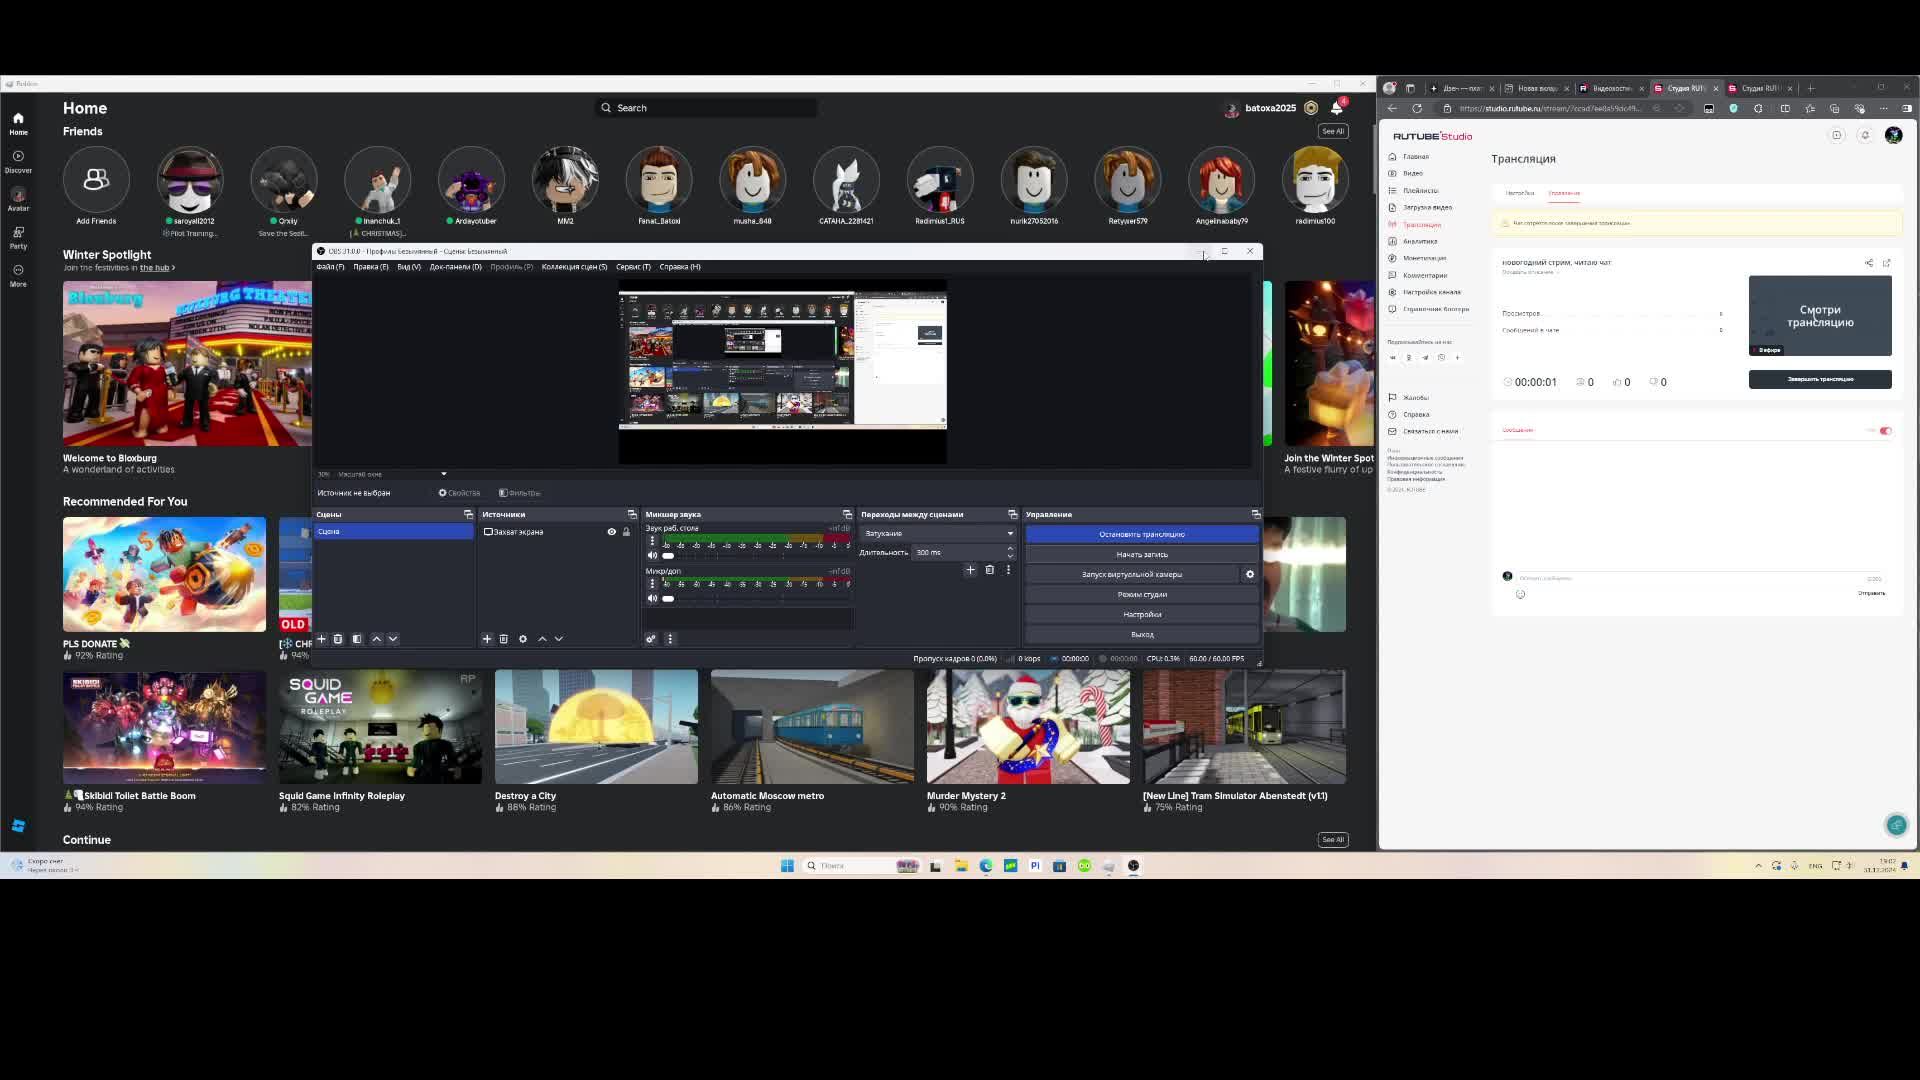This screenshot has width=1920, height=1080.
Task: Move scene down in Scenes panel
Action: (393, 639)
